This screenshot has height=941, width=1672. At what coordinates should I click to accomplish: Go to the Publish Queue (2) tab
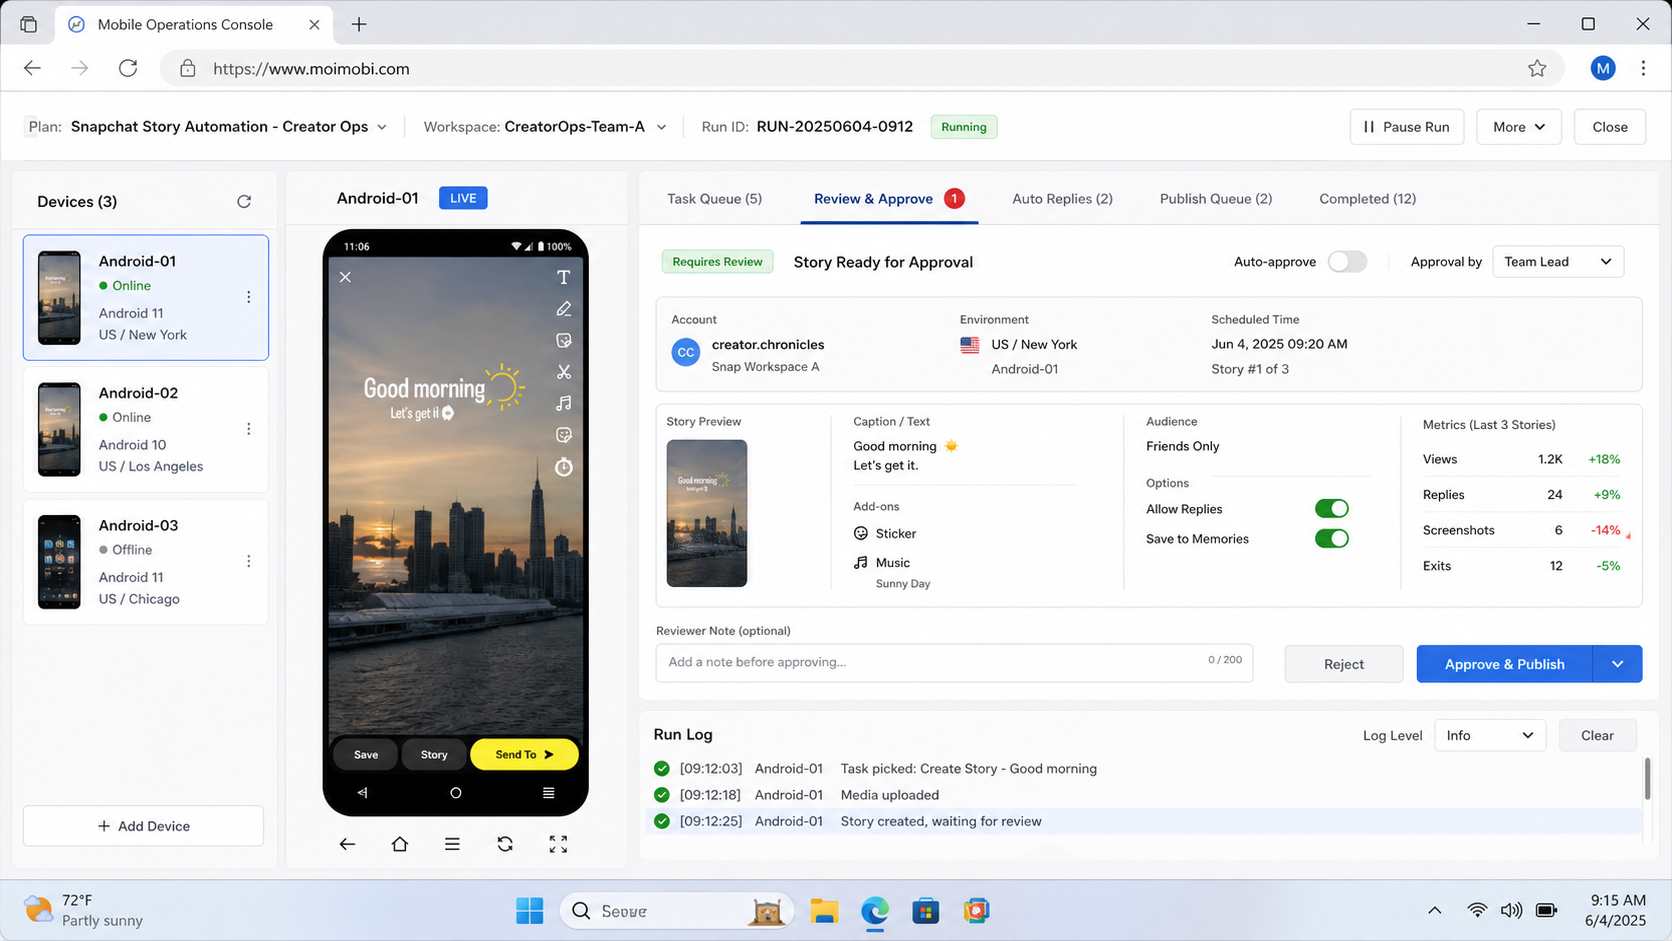click(1216, 199)
